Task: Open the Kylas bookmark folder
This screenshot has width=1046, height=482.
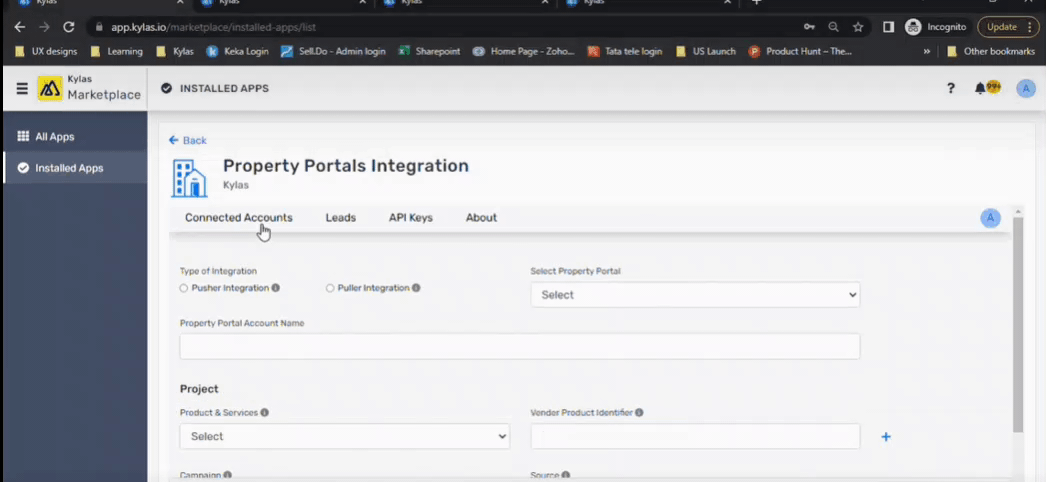Action: pos(175,51)
